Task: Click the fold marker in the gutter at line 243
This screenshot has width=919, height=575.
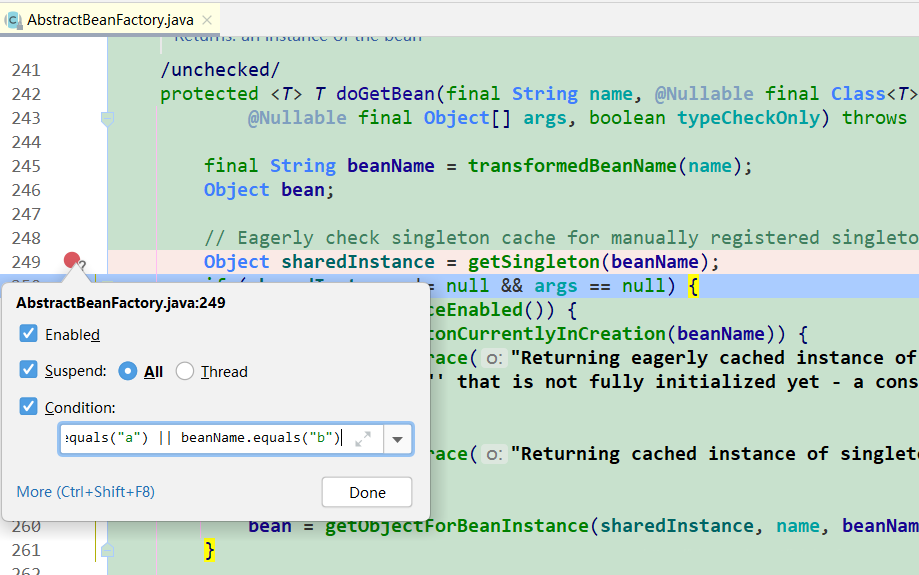Action: tap(107, 119)
